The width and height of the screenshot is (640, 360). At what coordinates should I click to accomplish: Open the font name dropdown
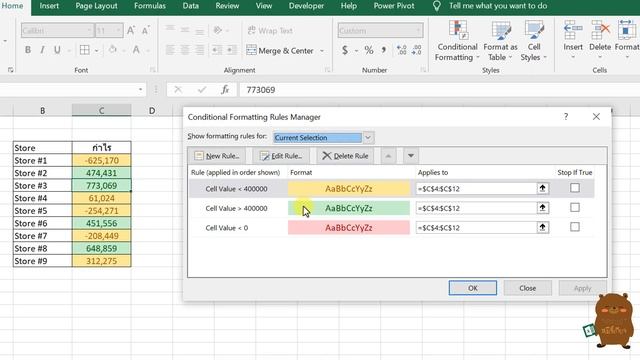pyautogui.click(x=89, y=30)
